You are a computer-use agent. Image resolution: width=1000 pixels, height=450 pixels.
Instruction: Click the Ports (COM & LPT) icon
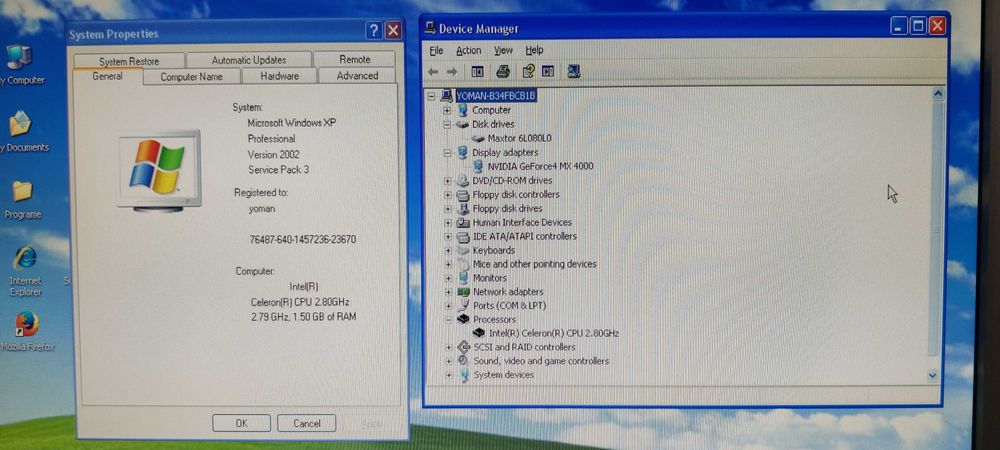tap(464, 305)
